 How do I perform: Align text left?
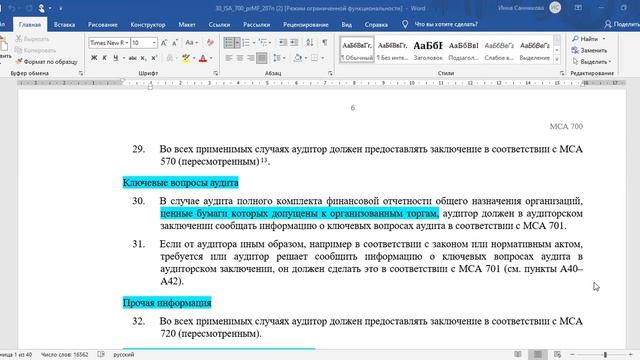[229, 58]
